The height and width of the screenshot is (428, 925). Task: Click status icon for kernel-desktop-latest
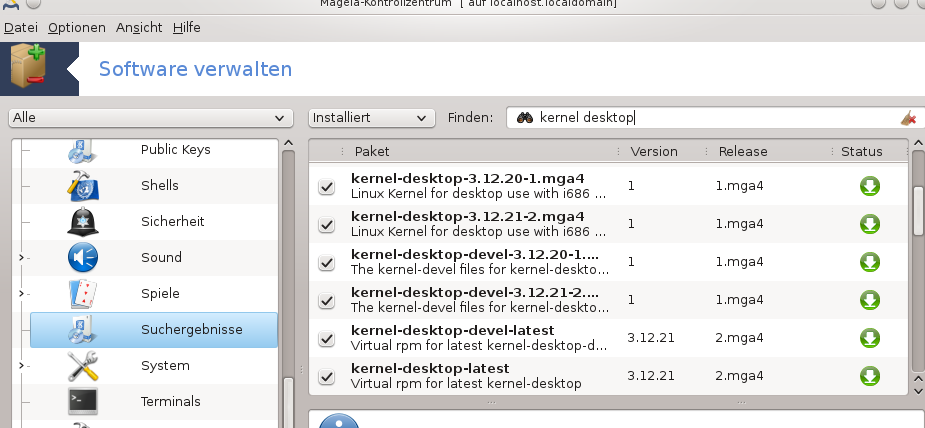[870, 376]
